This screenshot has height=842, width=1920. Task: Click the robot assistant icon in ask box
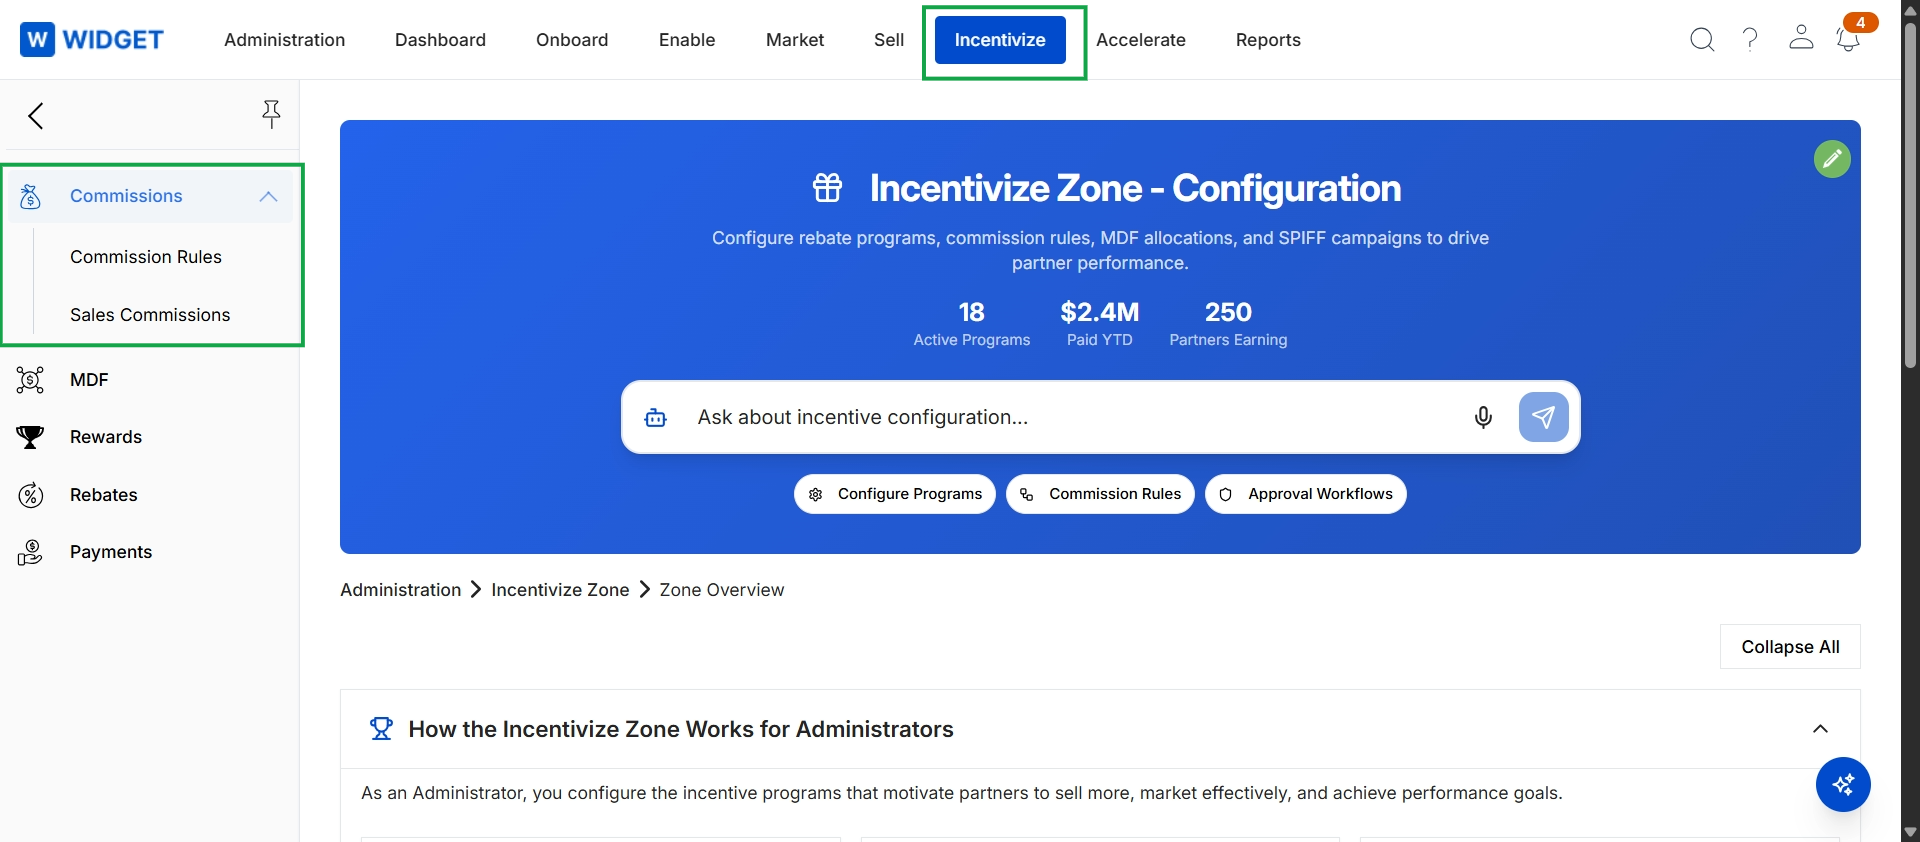[656, 418]
